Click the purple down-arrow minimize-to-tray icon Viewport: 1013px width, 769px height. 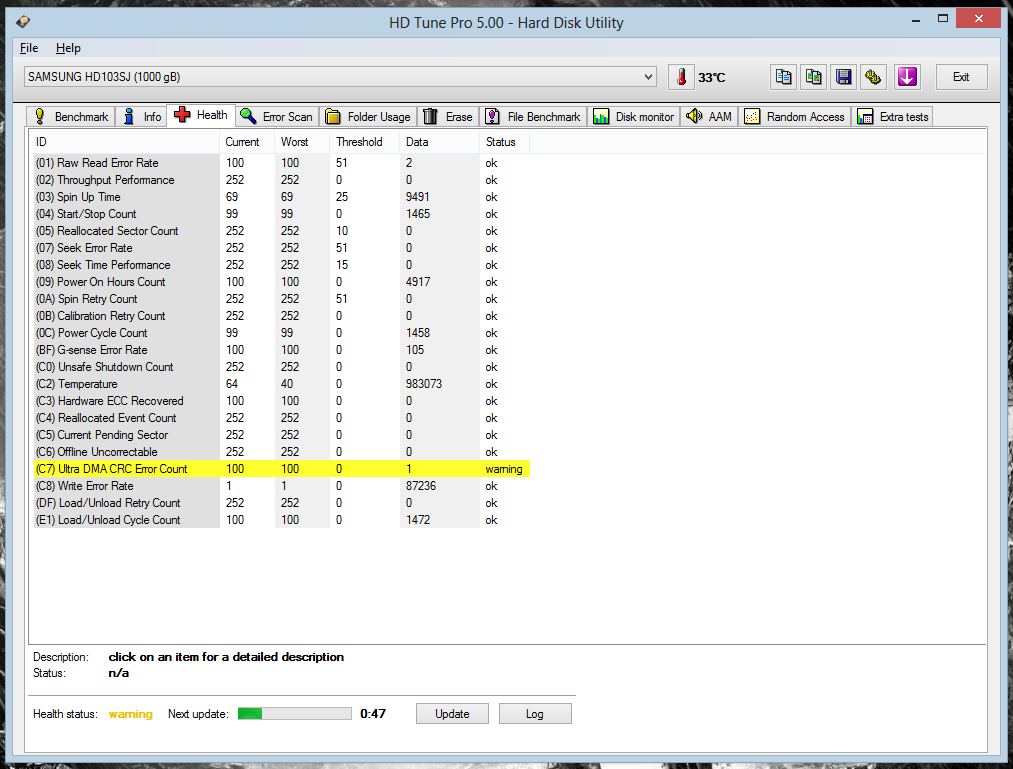[x=907, y=77]
